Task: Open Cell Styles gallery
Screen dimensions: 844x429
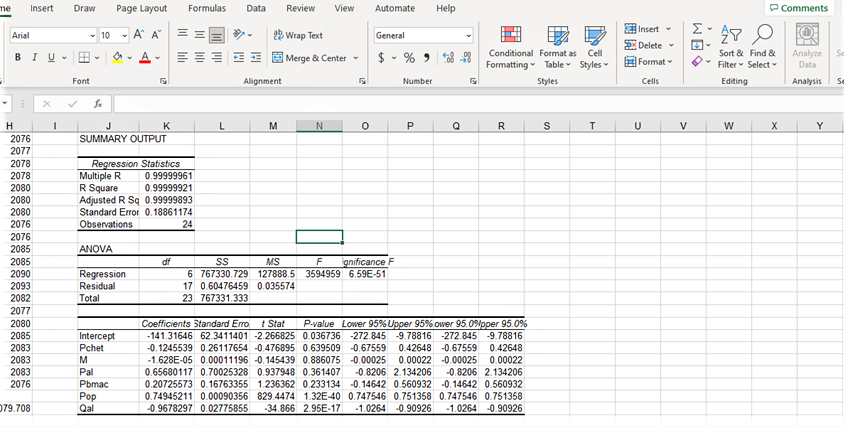Action: click(594, 47)
